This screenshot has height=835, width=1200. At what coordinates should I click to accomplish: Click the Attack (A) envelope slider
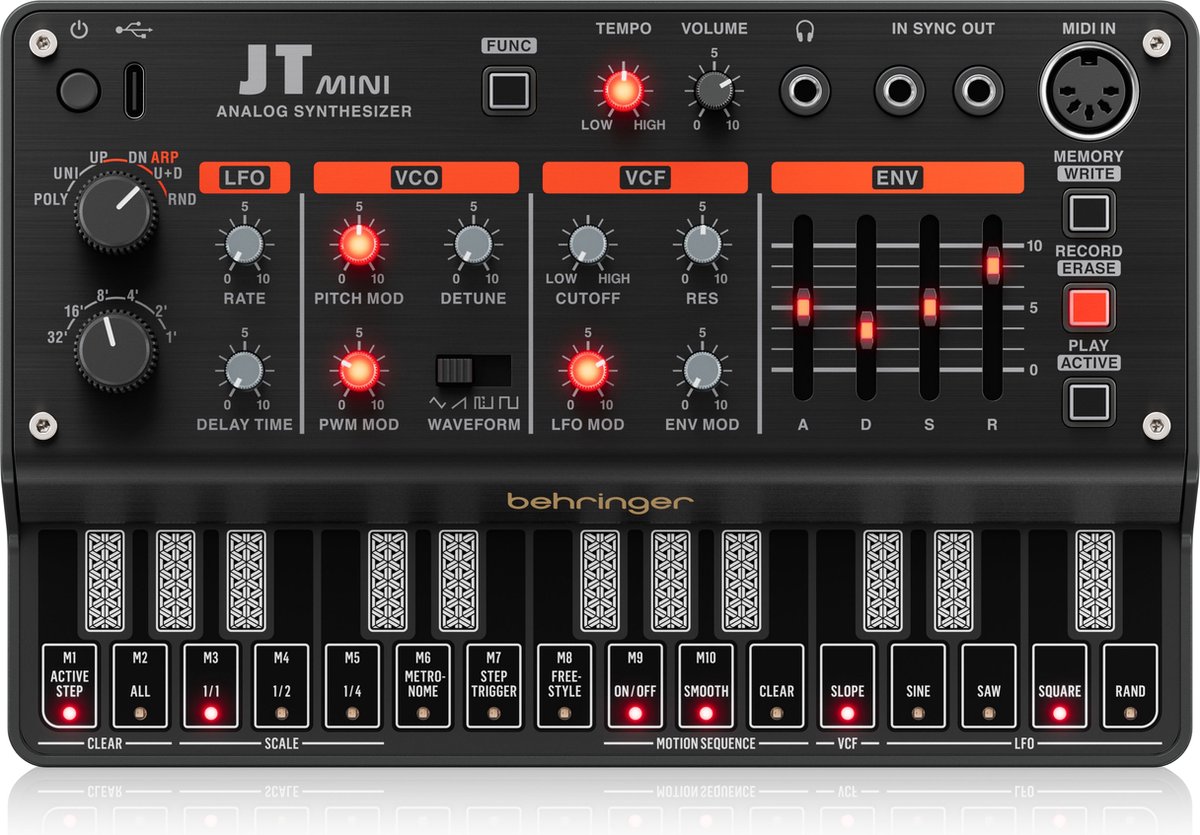tap(802, 306)
